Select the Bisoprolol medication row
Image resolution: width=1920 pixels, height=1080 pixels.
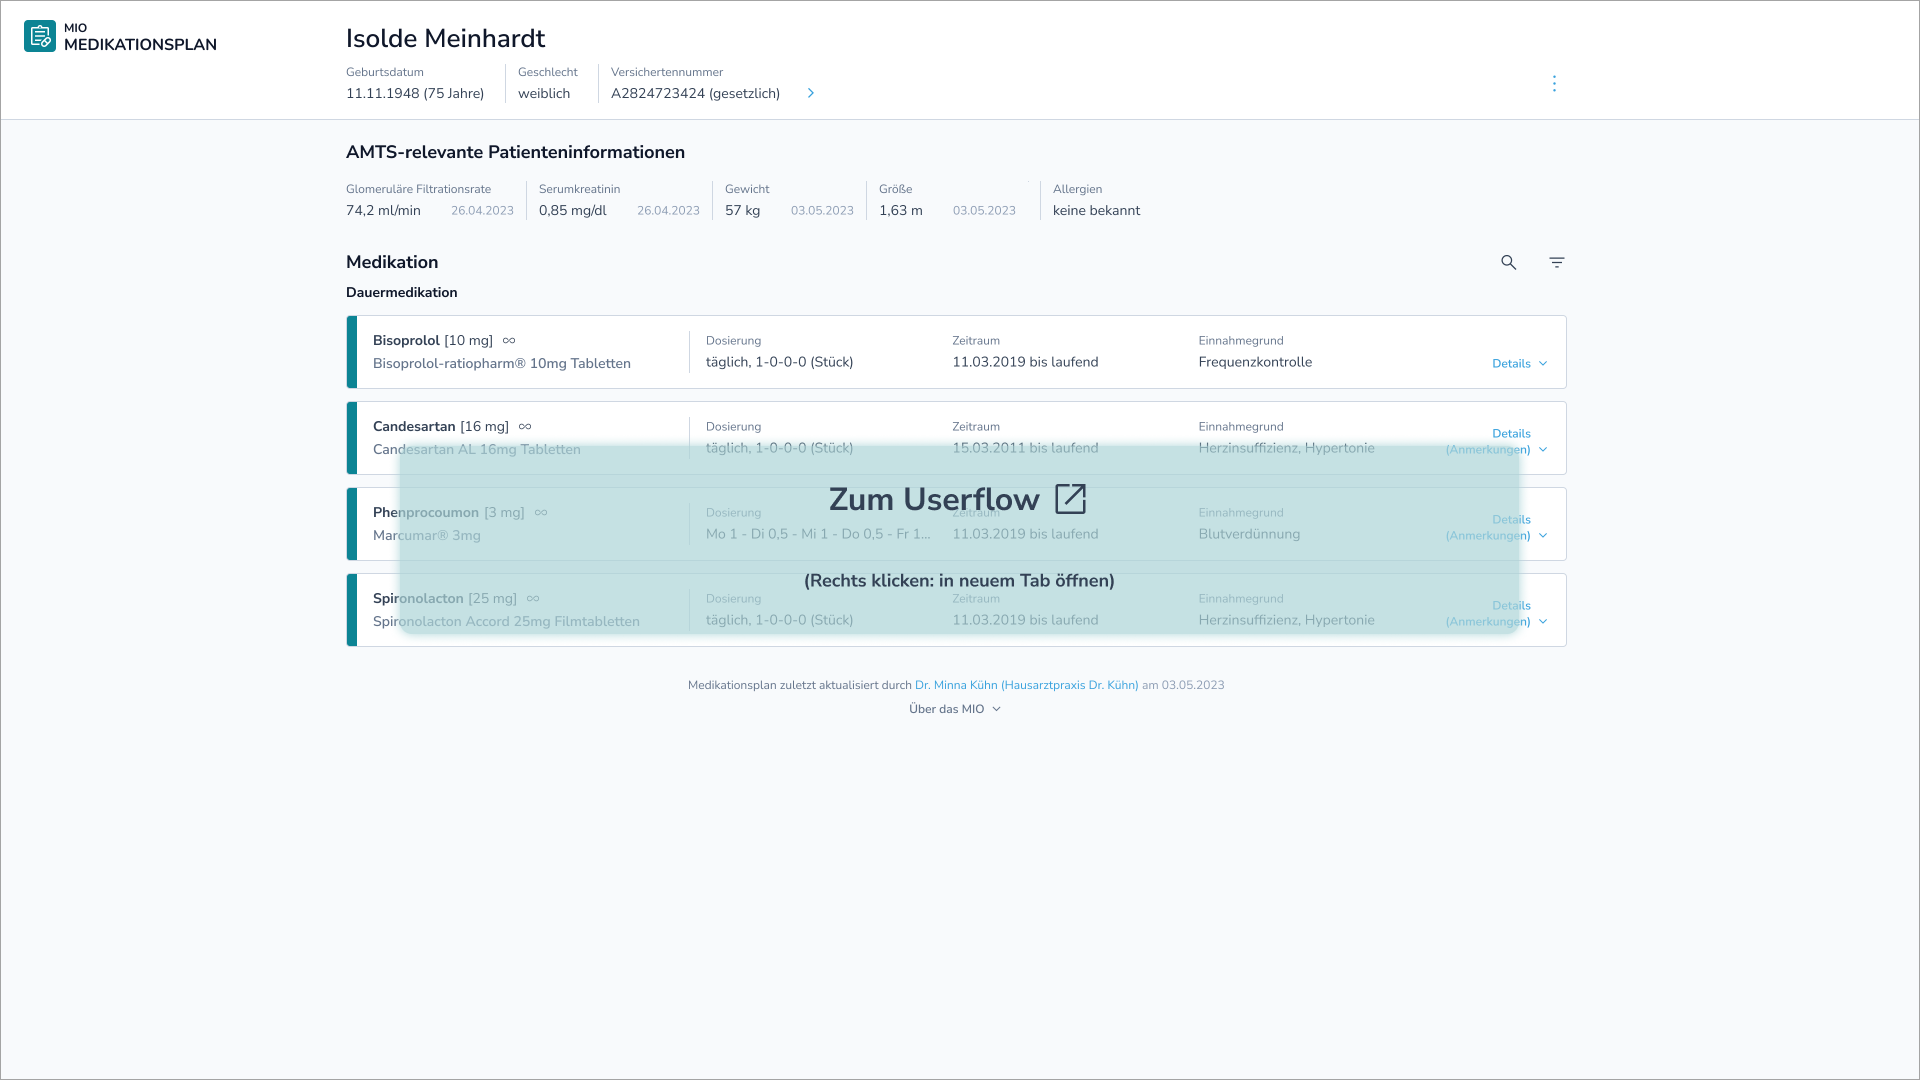point(955,352)
